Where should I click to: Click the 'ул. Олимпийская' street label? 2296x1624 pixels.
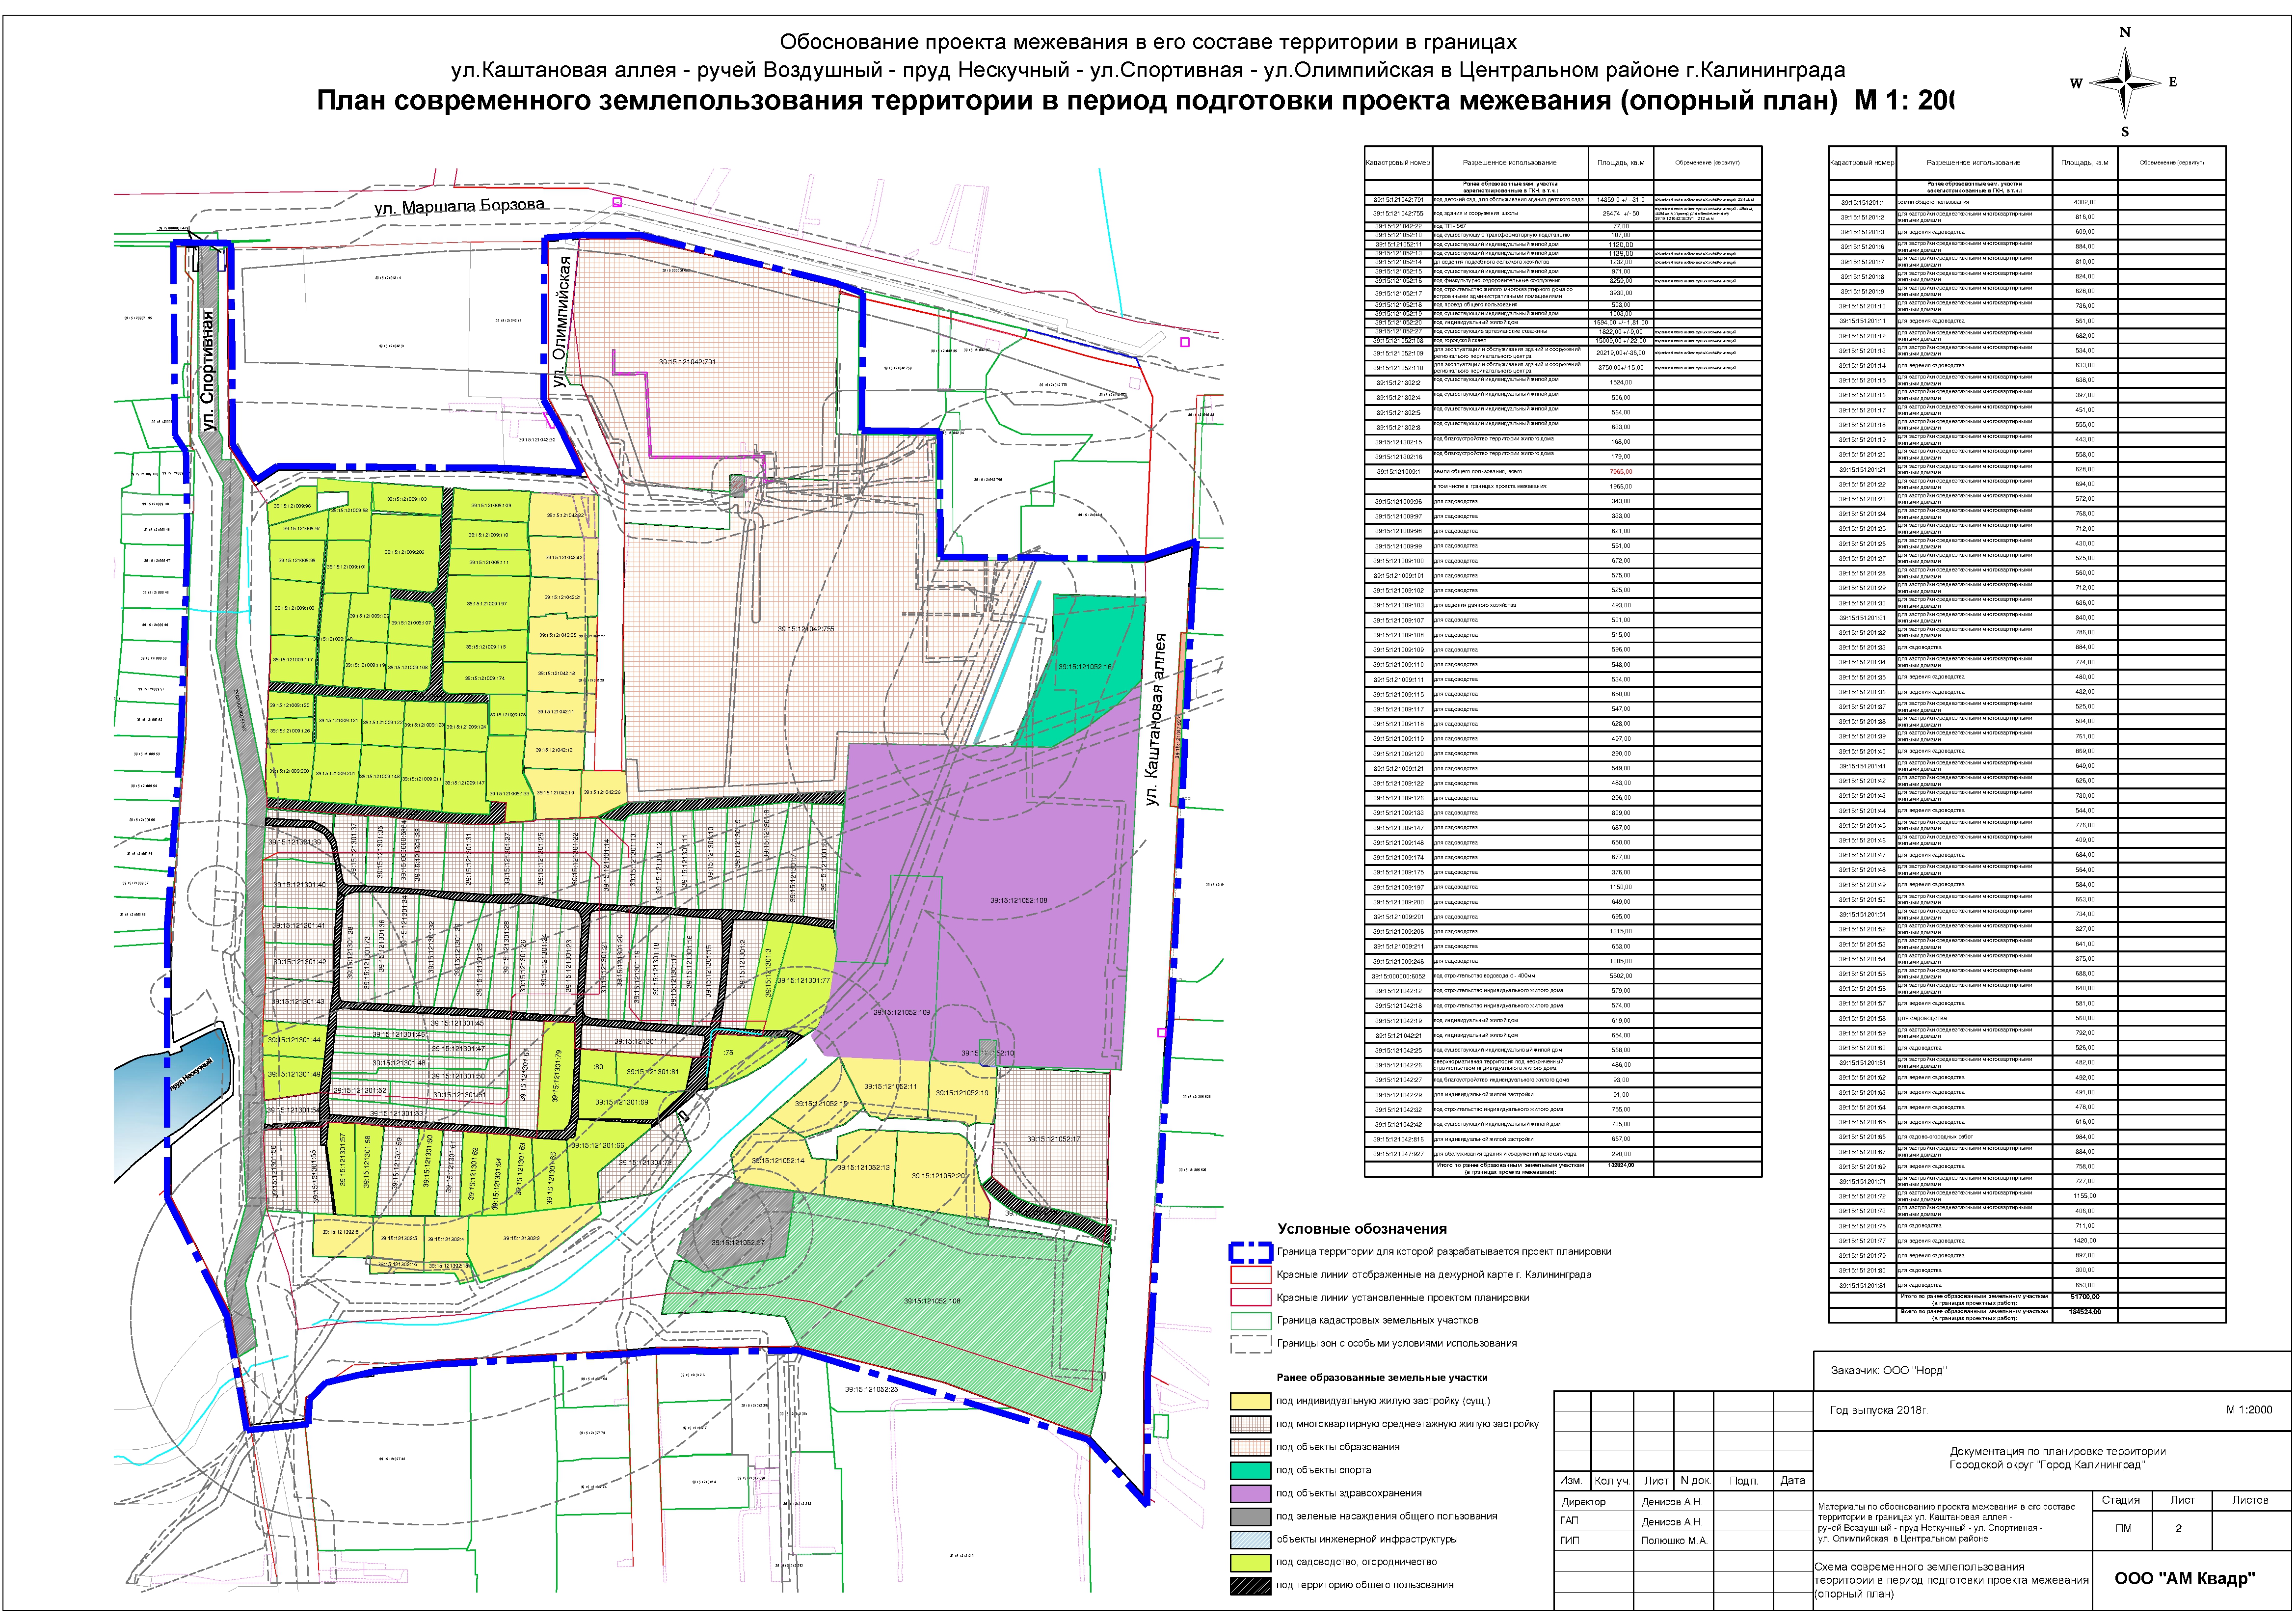click(563, 322)
